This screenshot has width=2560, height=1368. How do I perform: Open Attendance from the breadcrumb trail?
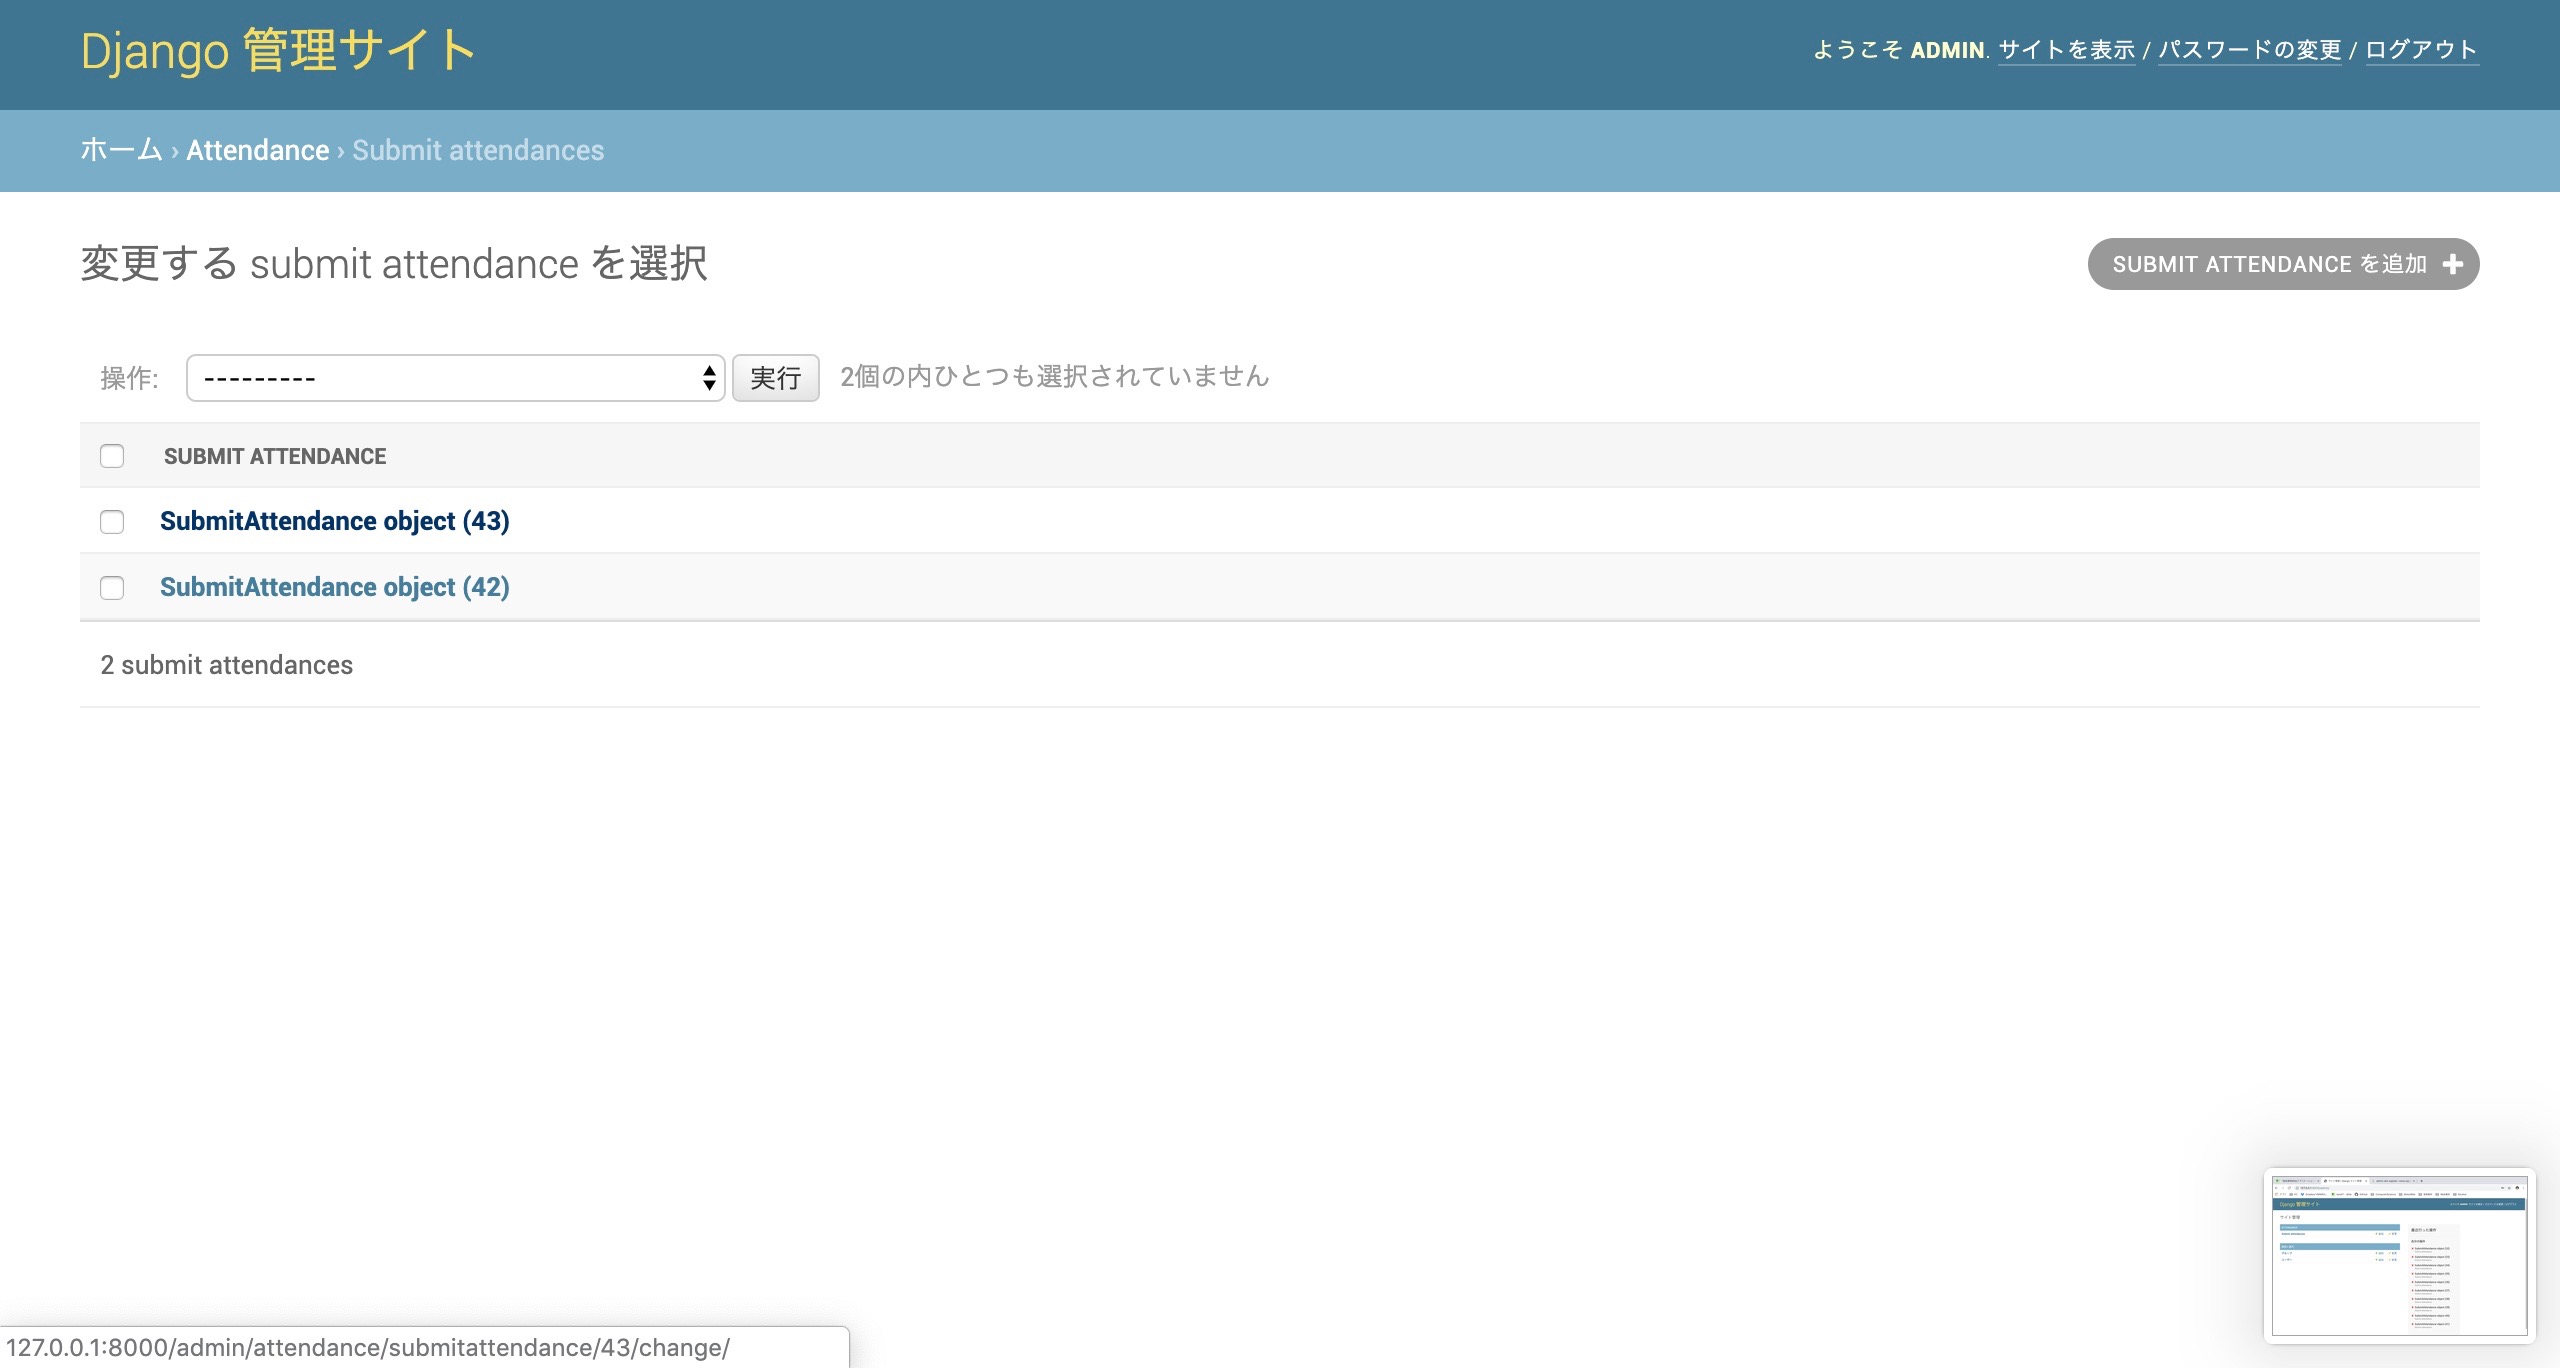257,150
